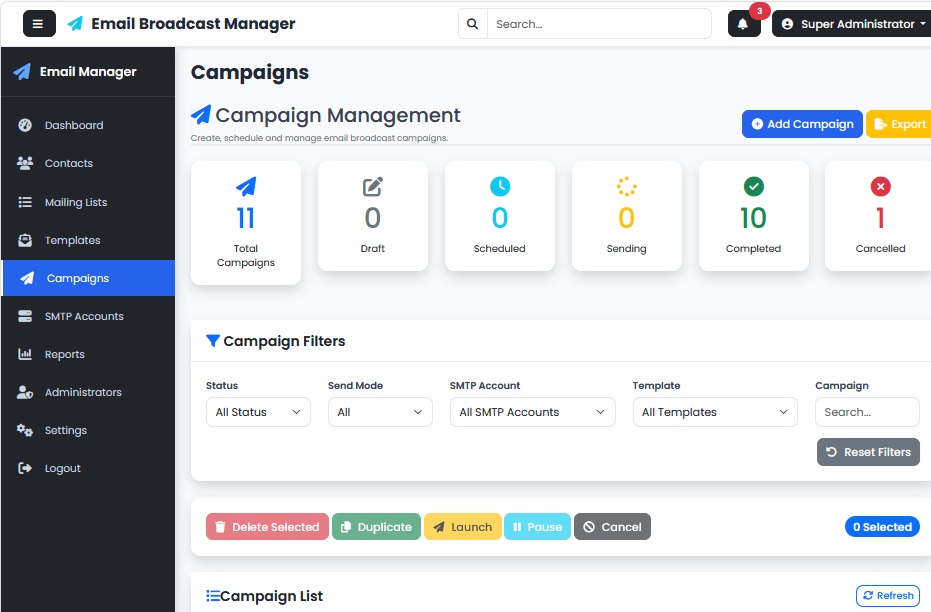Focus the Campaign search filter field
This screenshot has width=931, height=612.
coord(867,412)
